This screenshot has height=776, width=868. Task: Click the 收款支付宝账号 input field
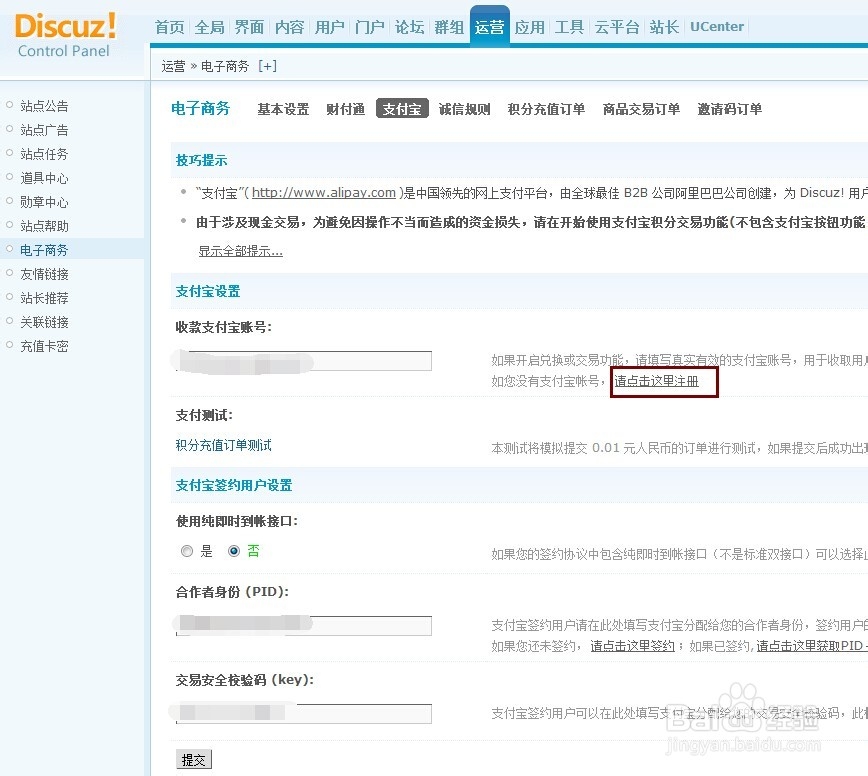303,361
